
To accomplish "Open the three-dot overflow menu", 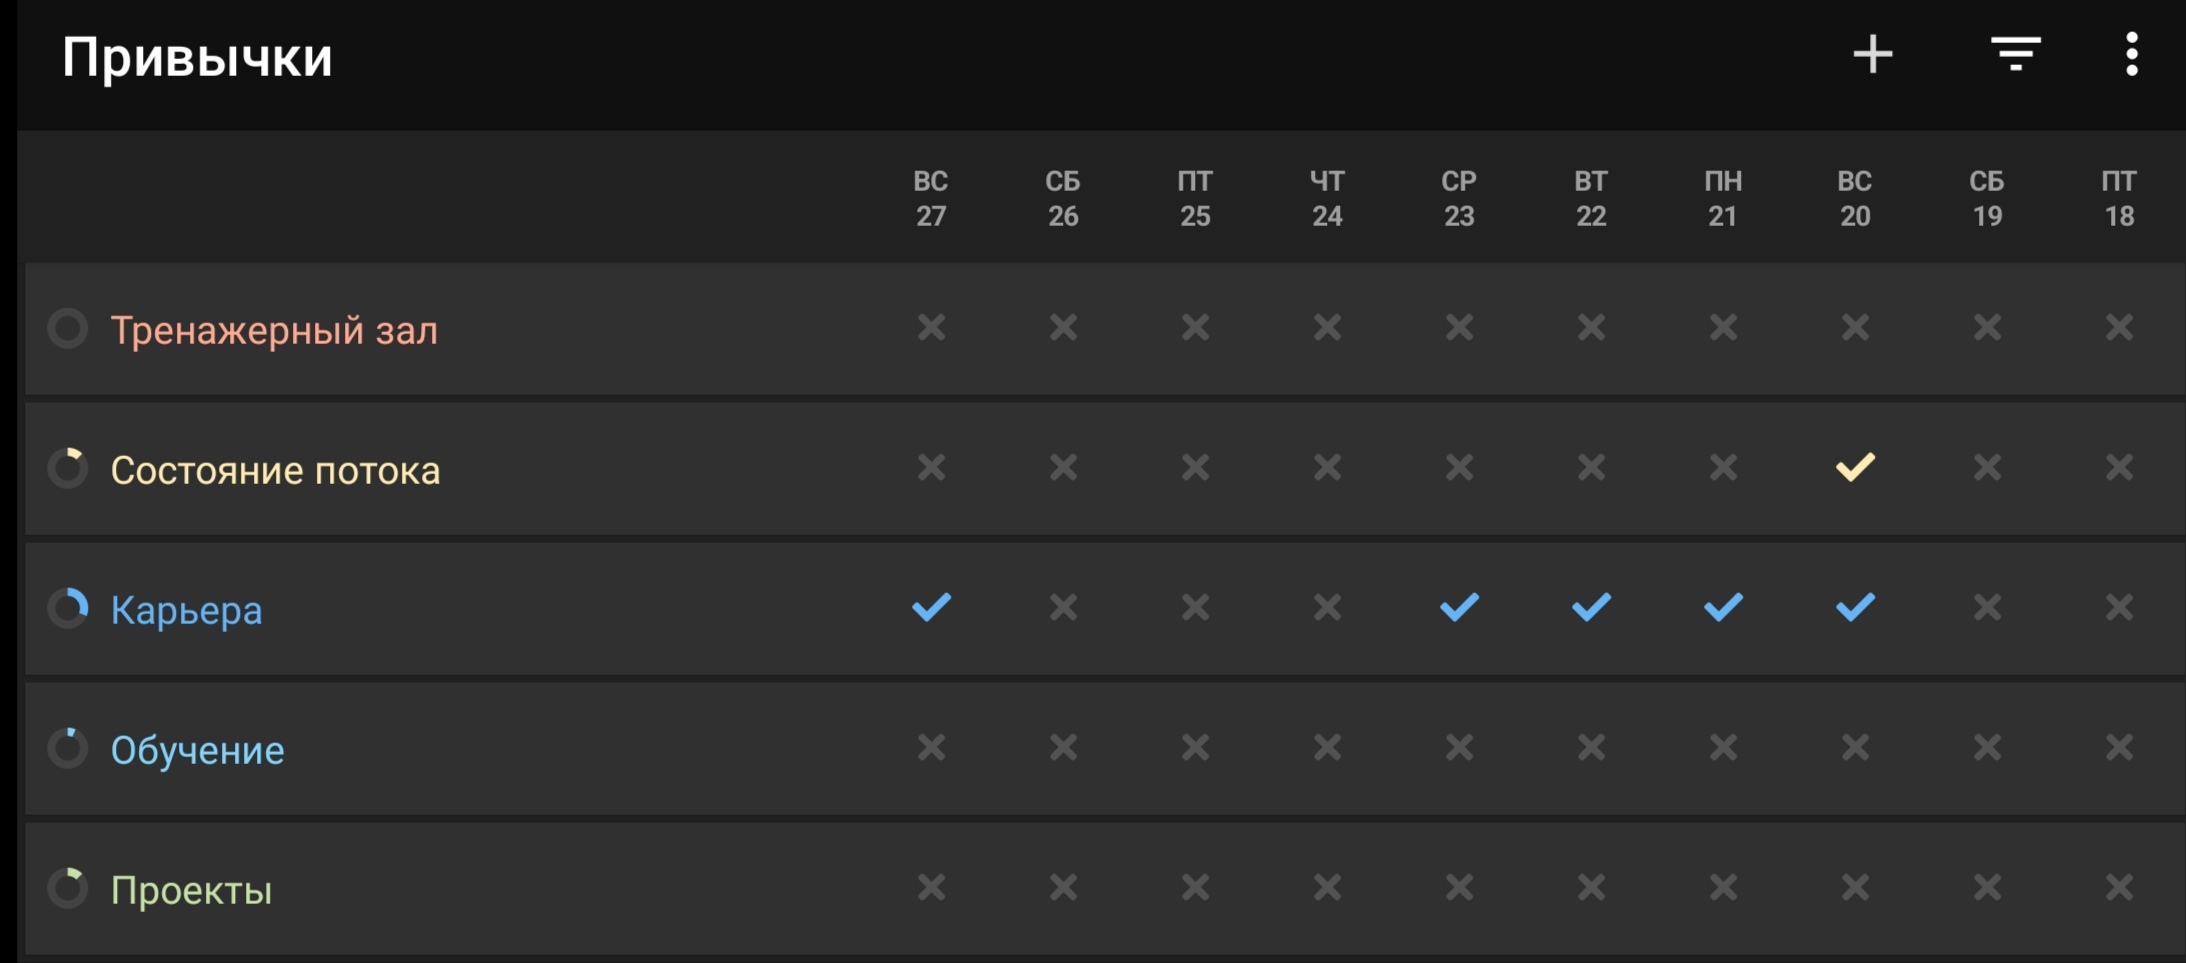I will (x=2131, y=55).
